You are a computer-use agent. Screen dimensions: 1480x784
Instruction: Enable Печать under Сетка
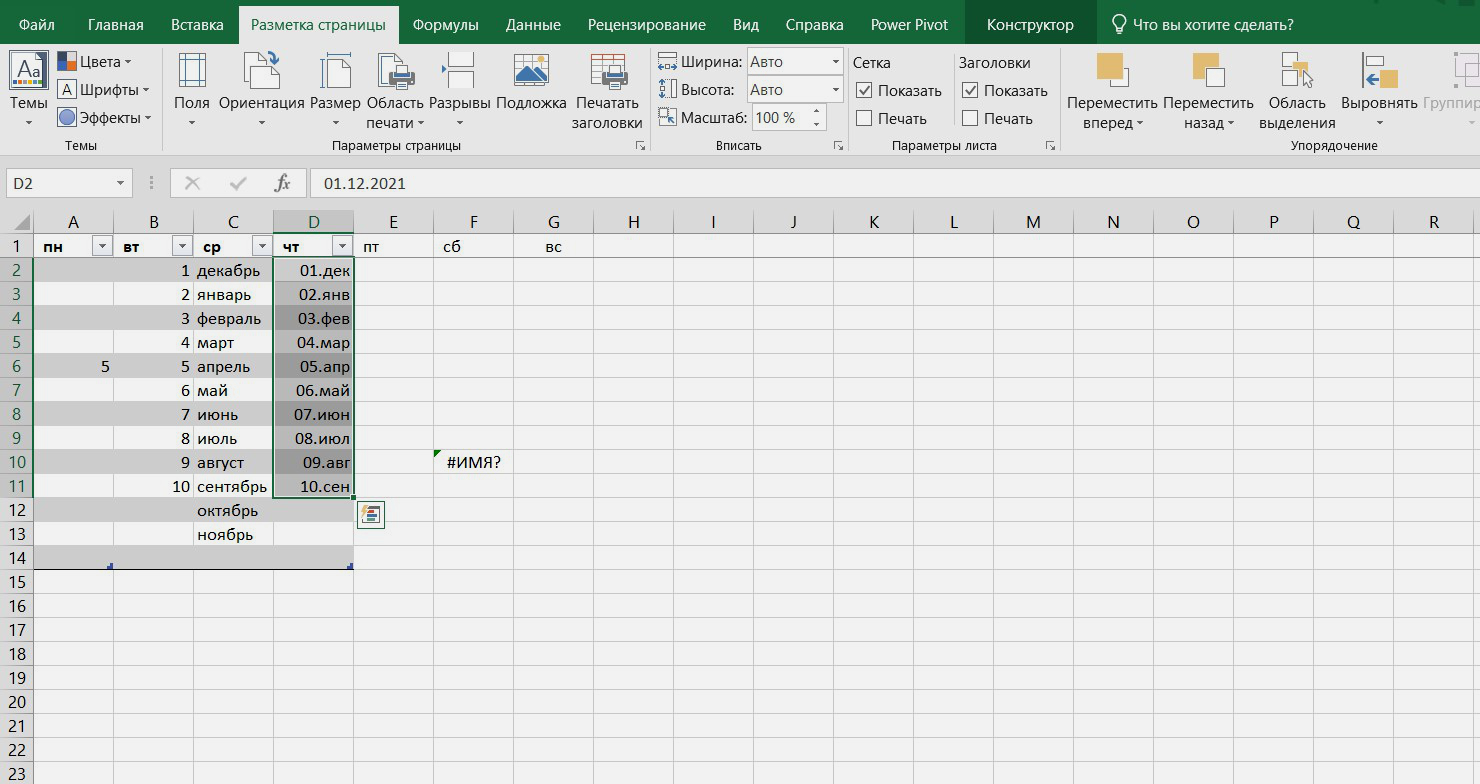865,119
